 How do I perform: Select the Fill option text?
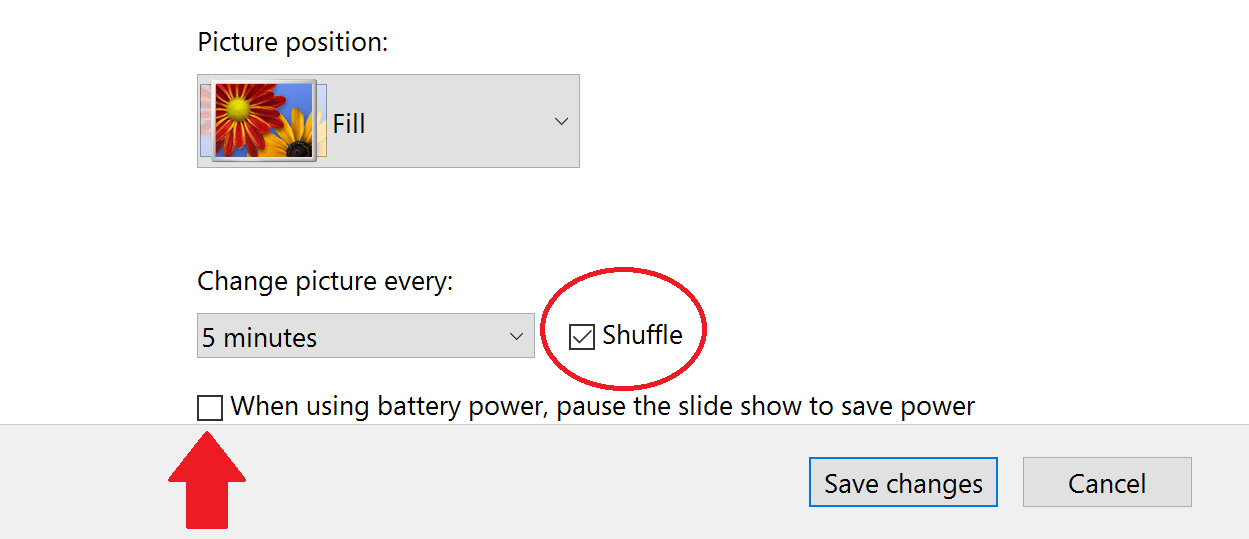(349, 124)
